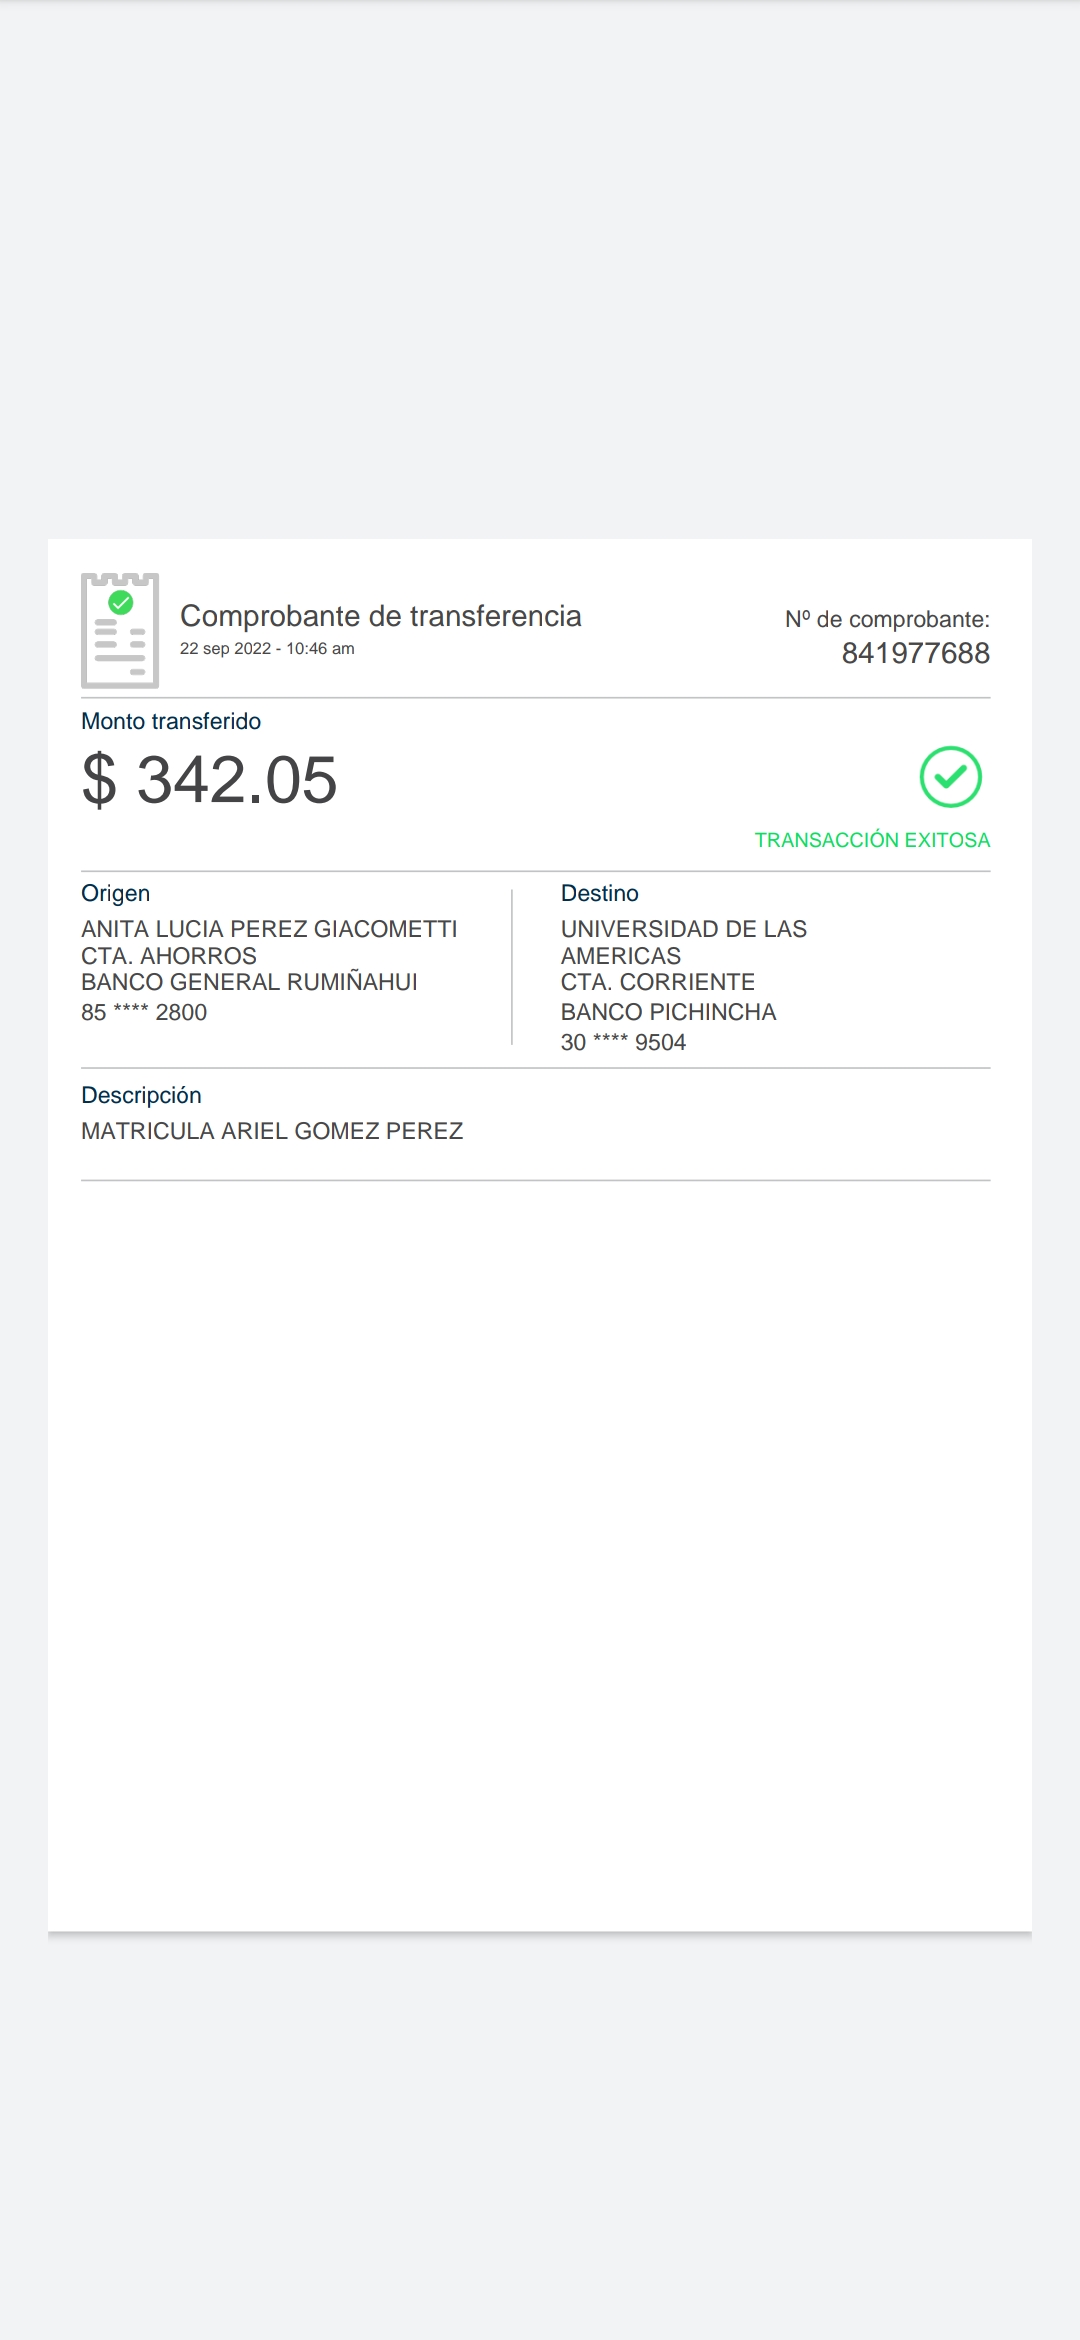Click the Destino section heading
The height and width of the screenshot is (2340, 1080).
[x=599, y=893]
